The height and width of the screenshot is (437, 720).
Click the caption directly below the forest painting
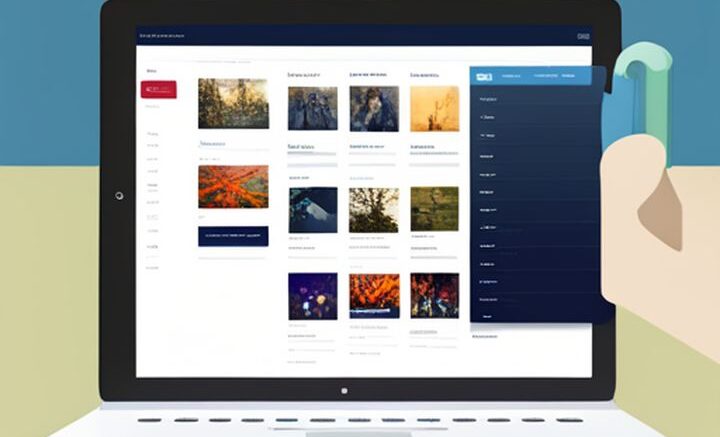(212, 144)
